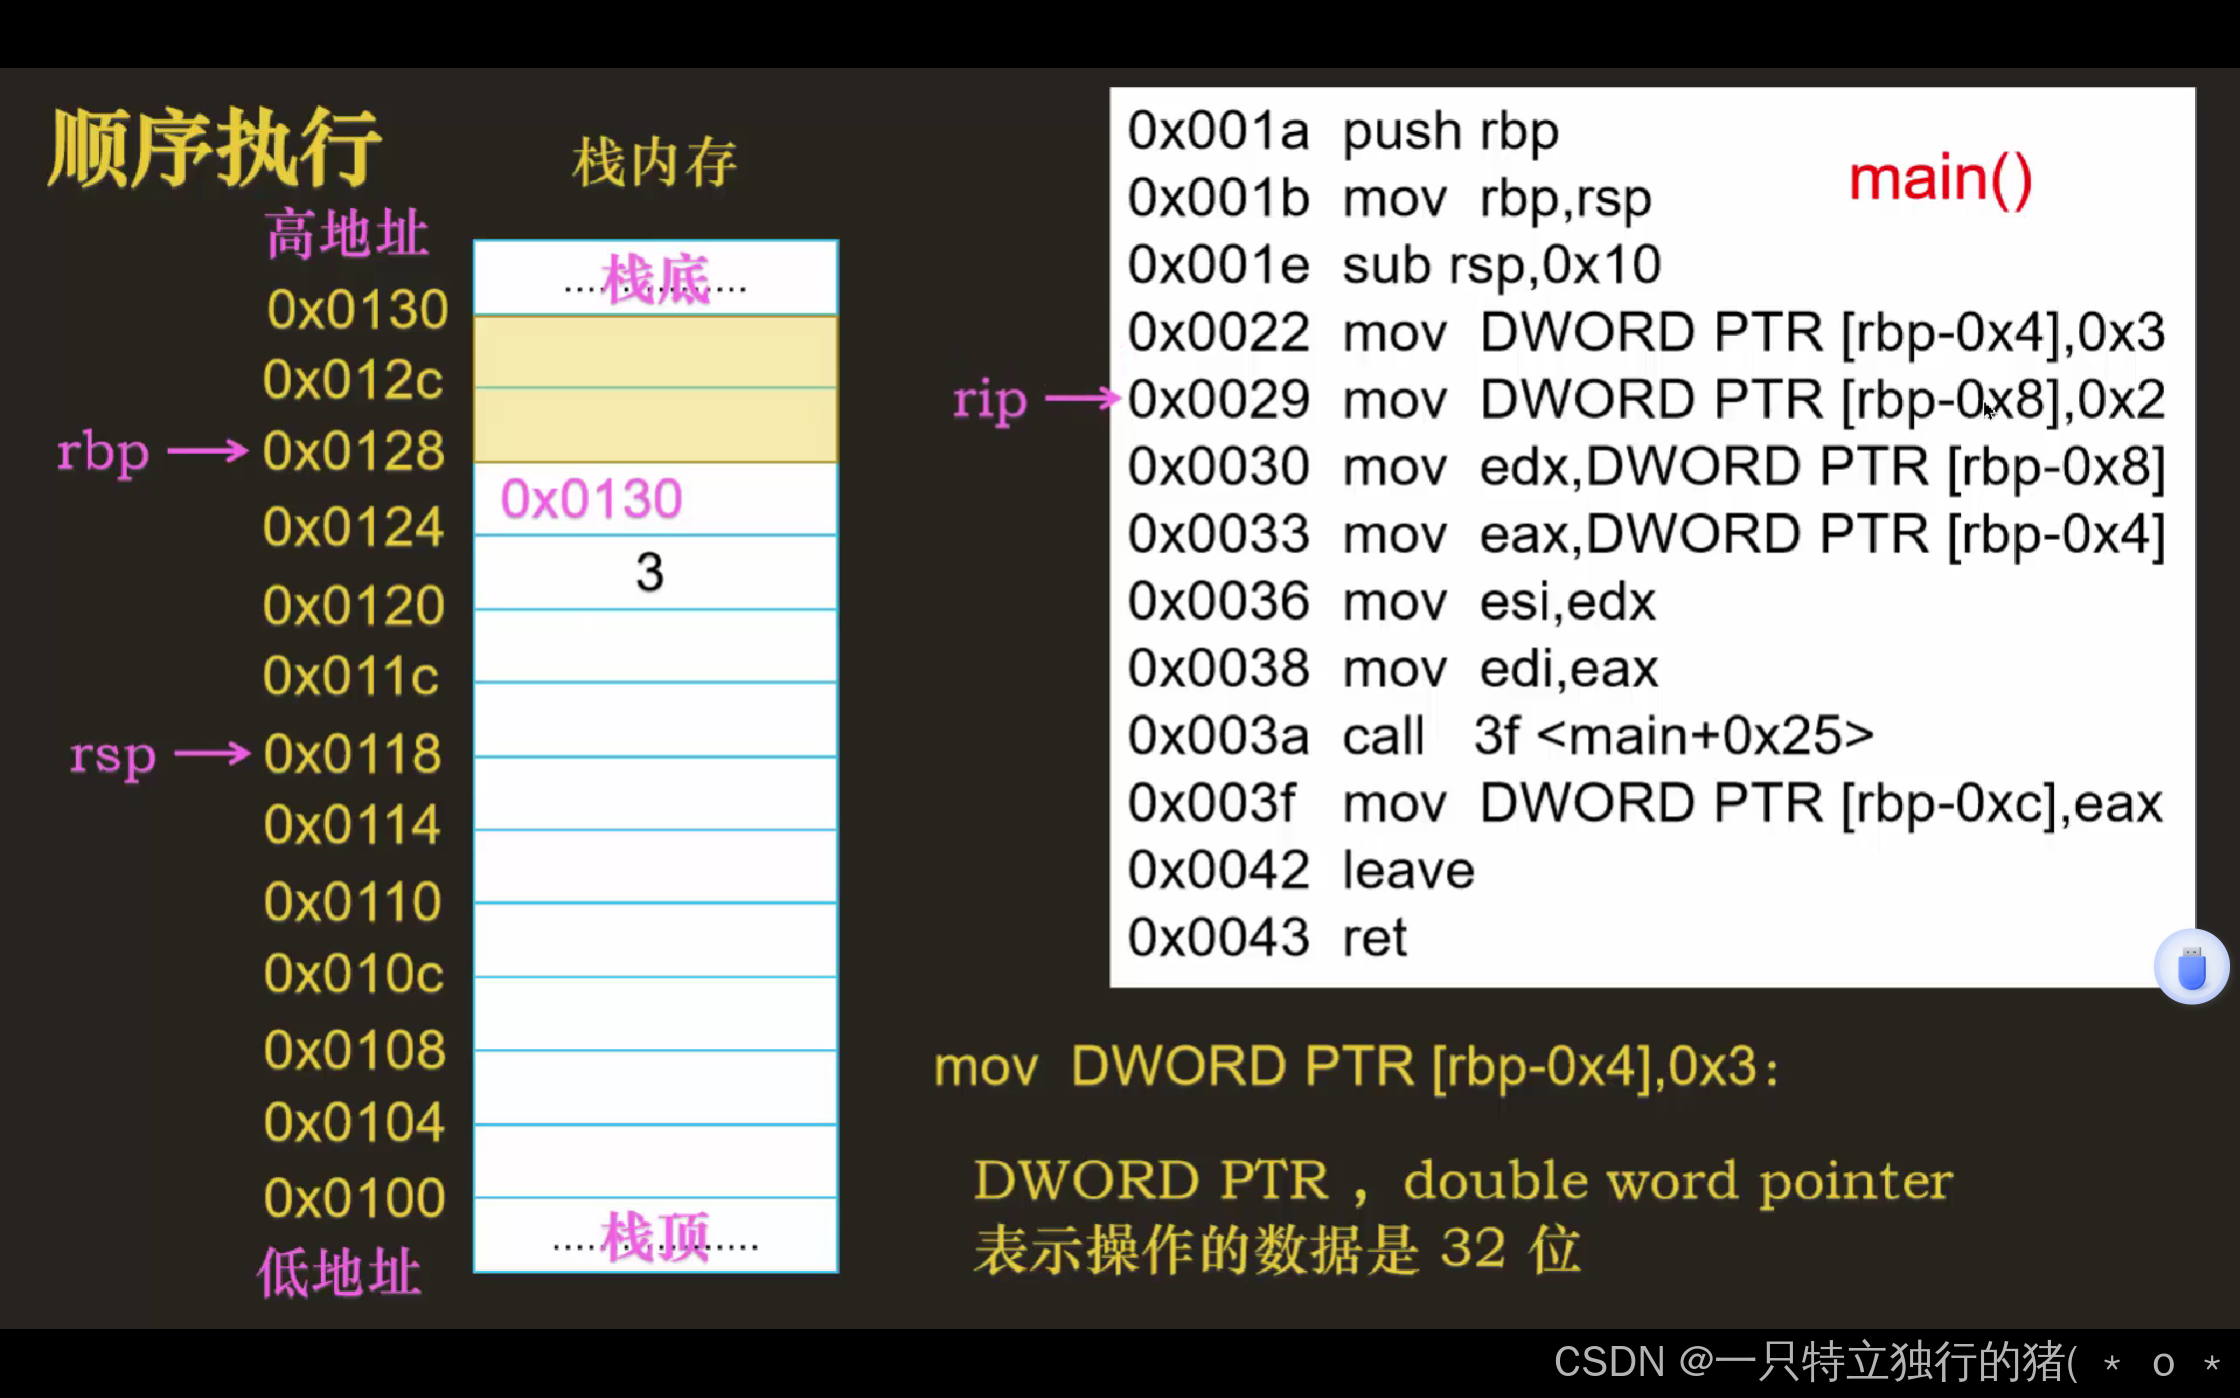
Task: Toggle the 高地址 high-address label
Action: pos(345,232)
